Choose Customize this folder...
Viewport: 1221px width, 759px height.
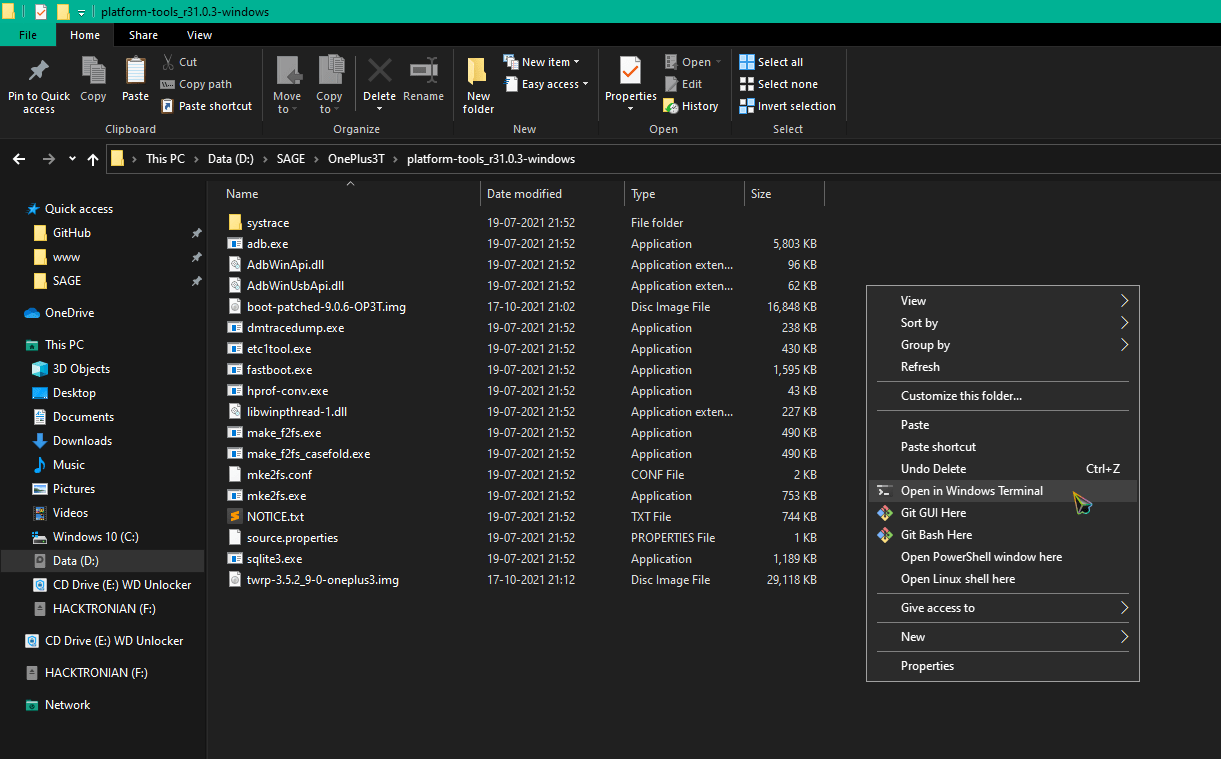(x=1003, y=396)
